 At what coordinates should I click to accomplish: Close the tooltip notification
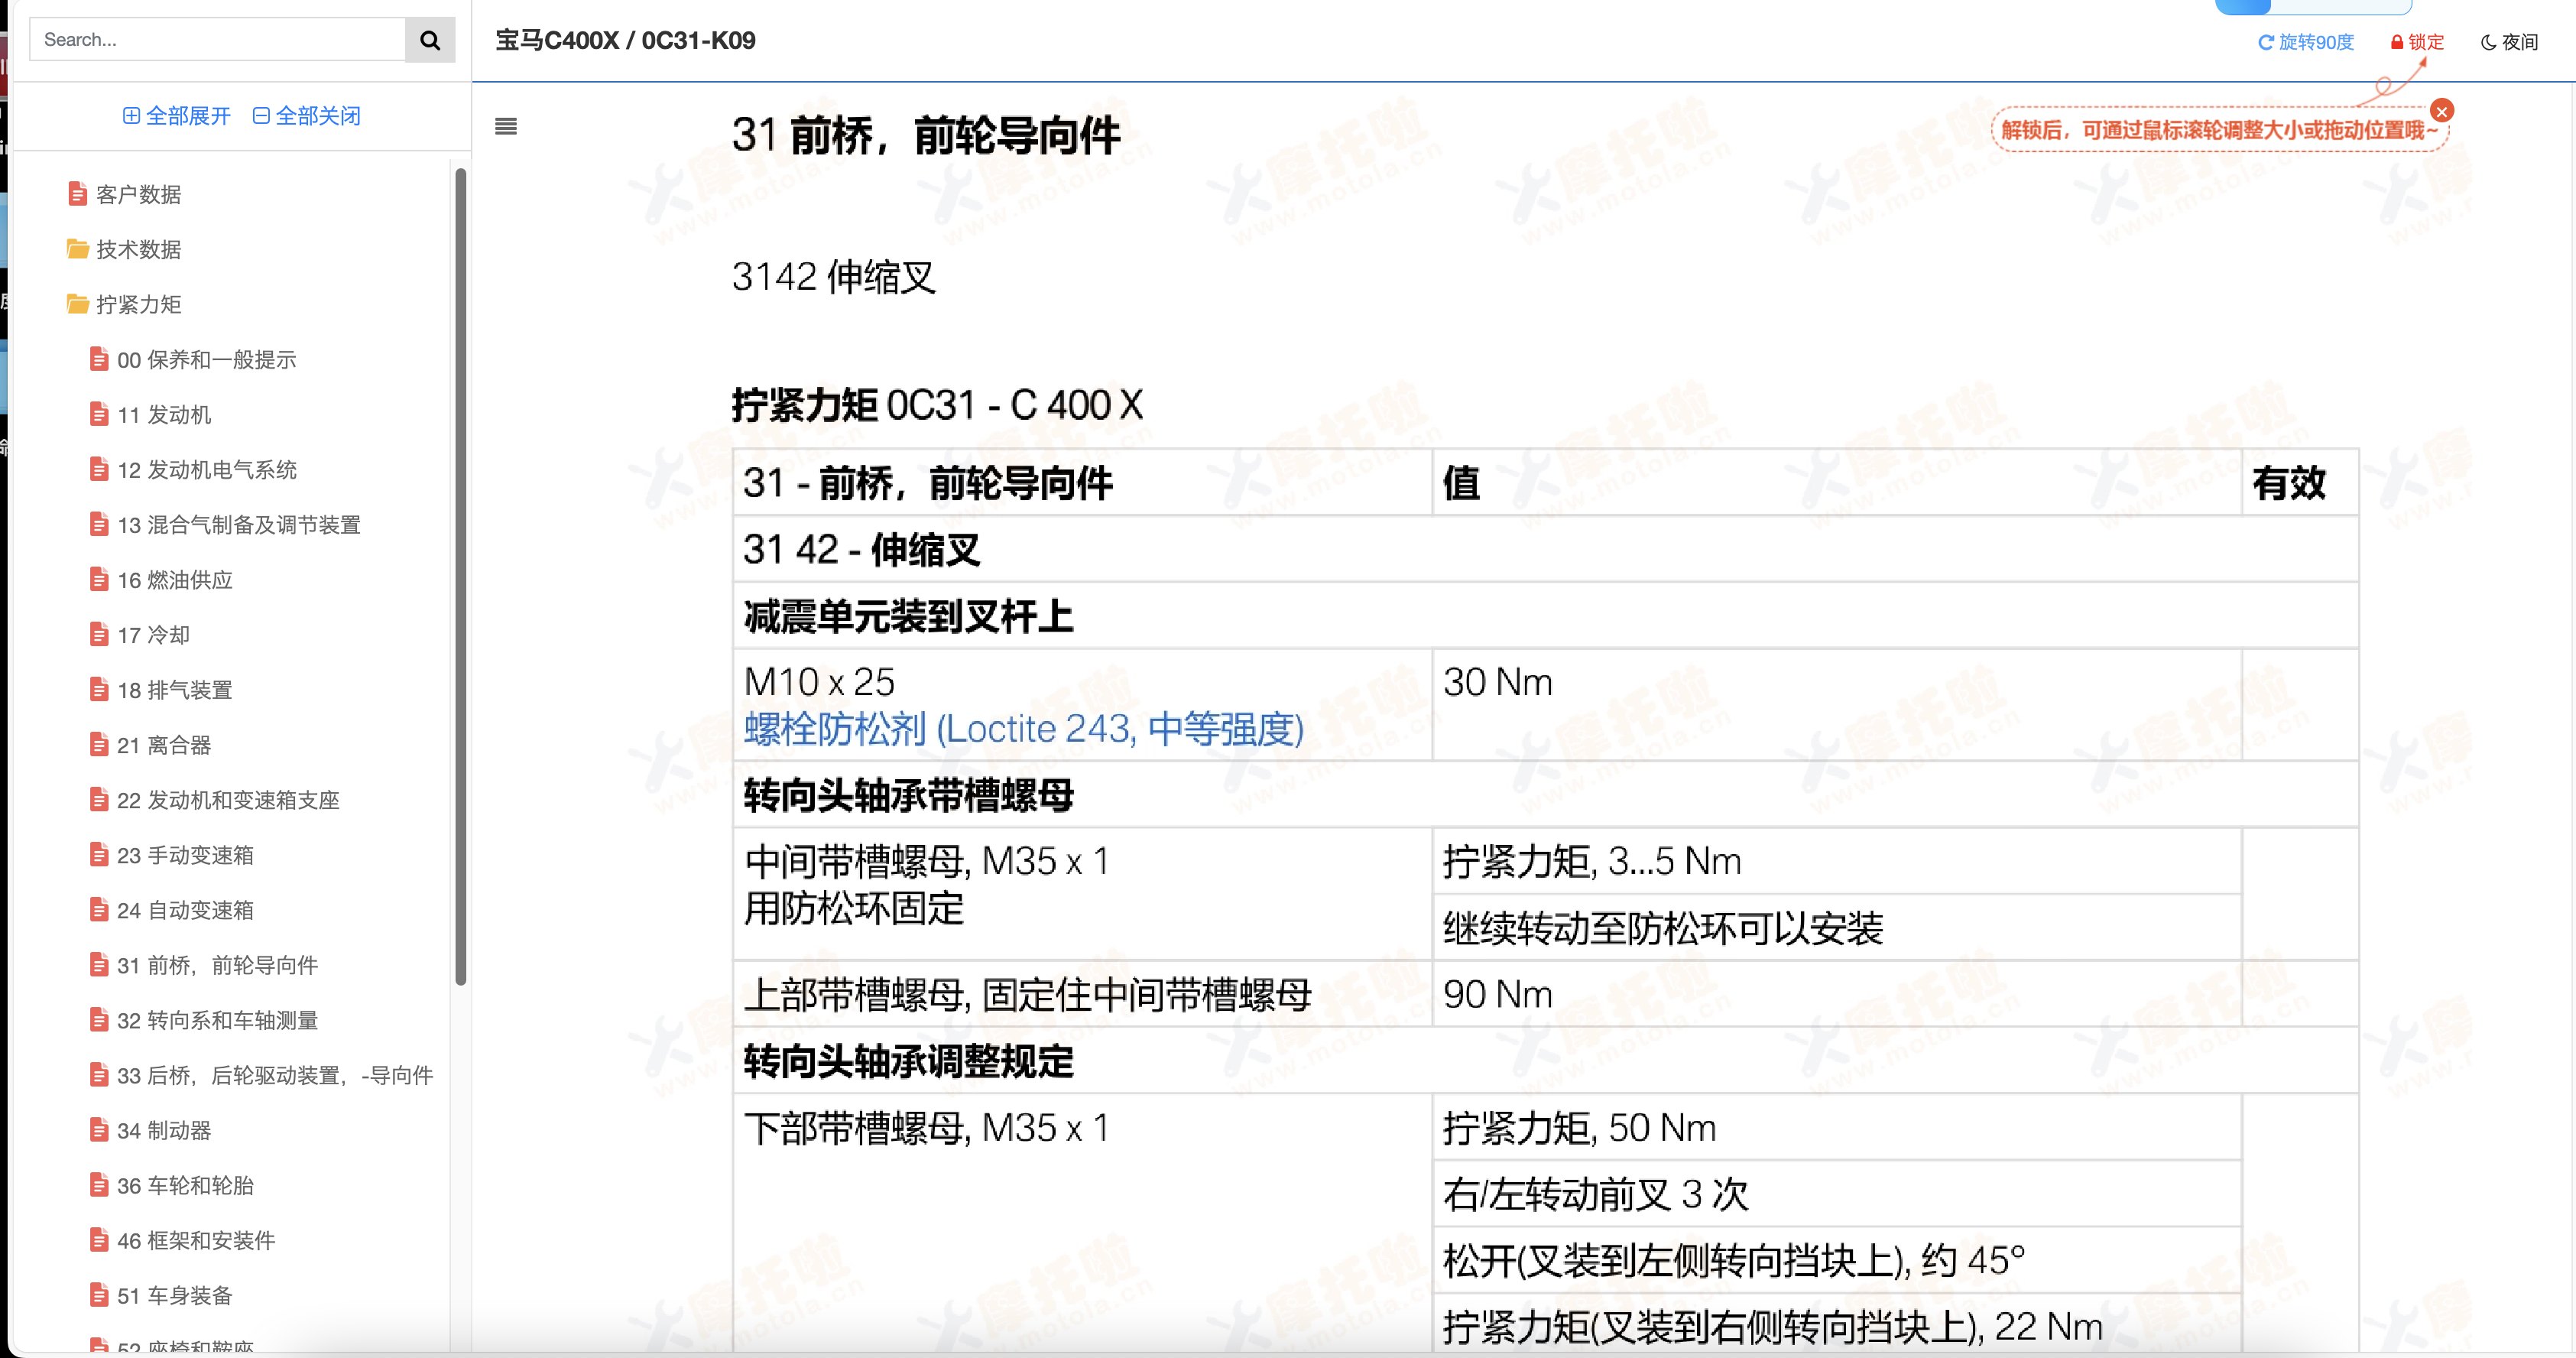pos(2440,111)
